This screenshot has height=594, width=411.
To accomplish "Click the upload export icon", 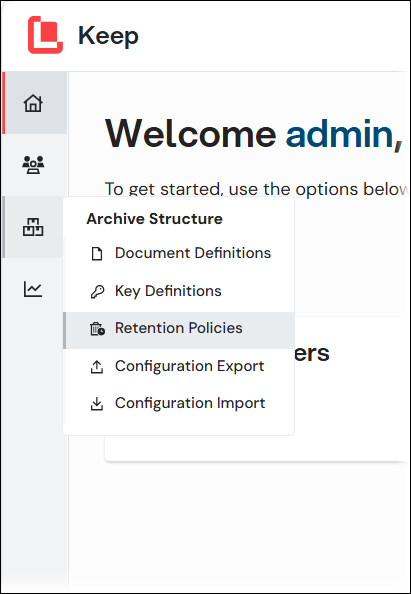I will 97,367.
